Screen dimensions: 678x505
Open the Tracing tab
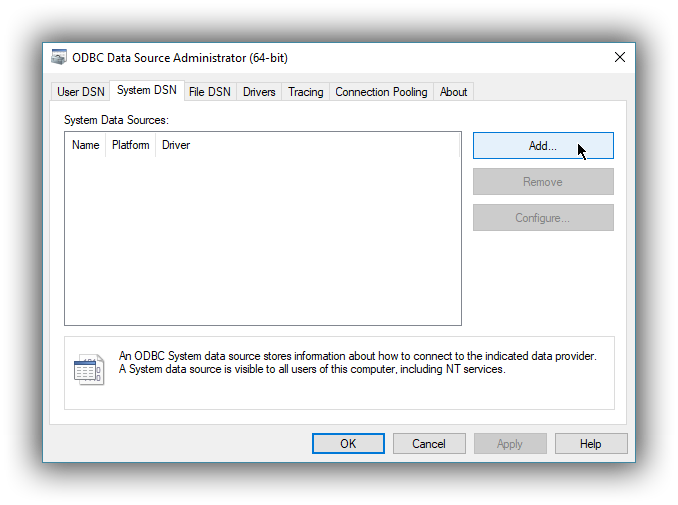point(305,92)
